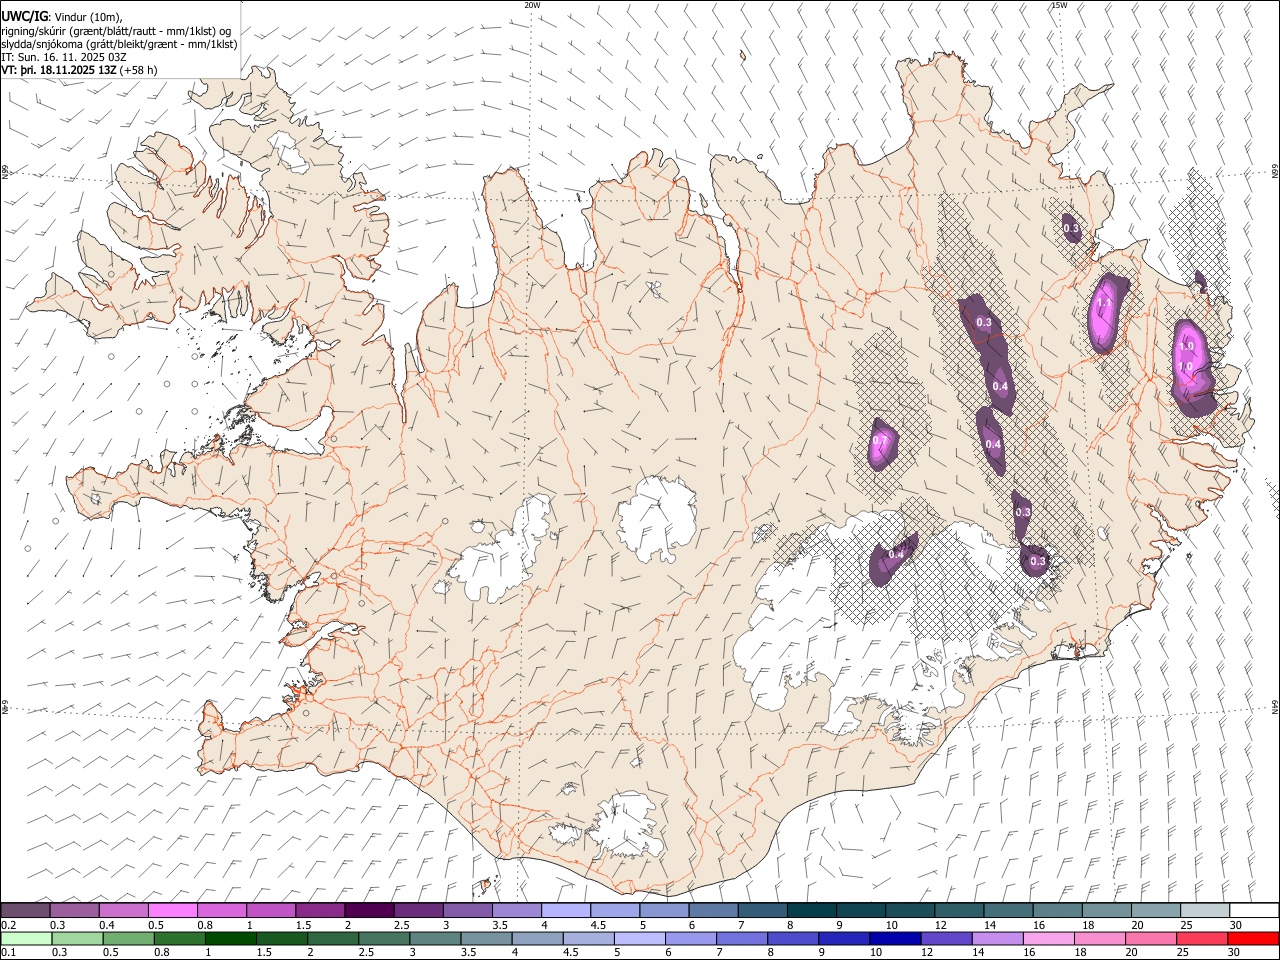Click the bright magenta 0.5–0.8 swatch on upper scale
Image resolution: width=1280 pixels, height=960 pixels.
(x=173, y=910)
